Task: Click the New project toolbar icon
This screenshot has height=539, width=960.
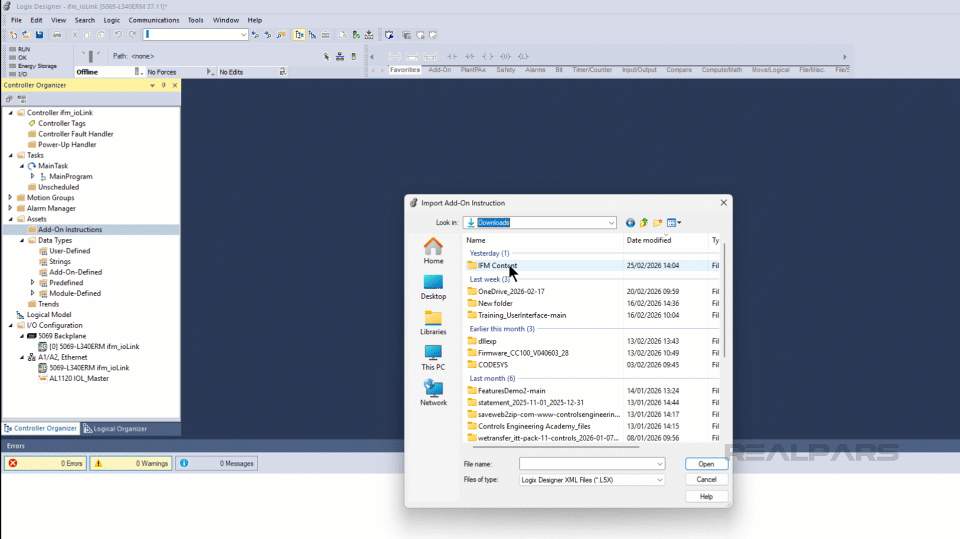Action: (x=13, y=35)
